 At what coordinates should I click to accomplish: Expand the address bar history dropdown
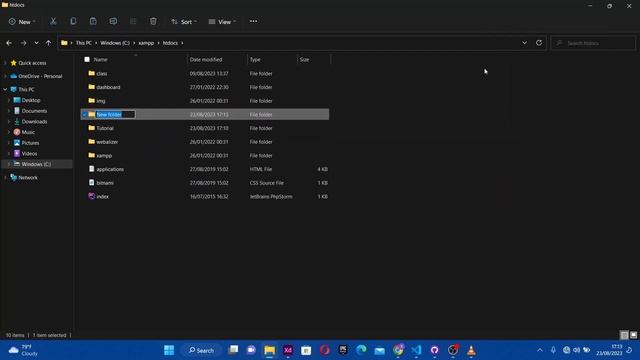coord(524,43)
